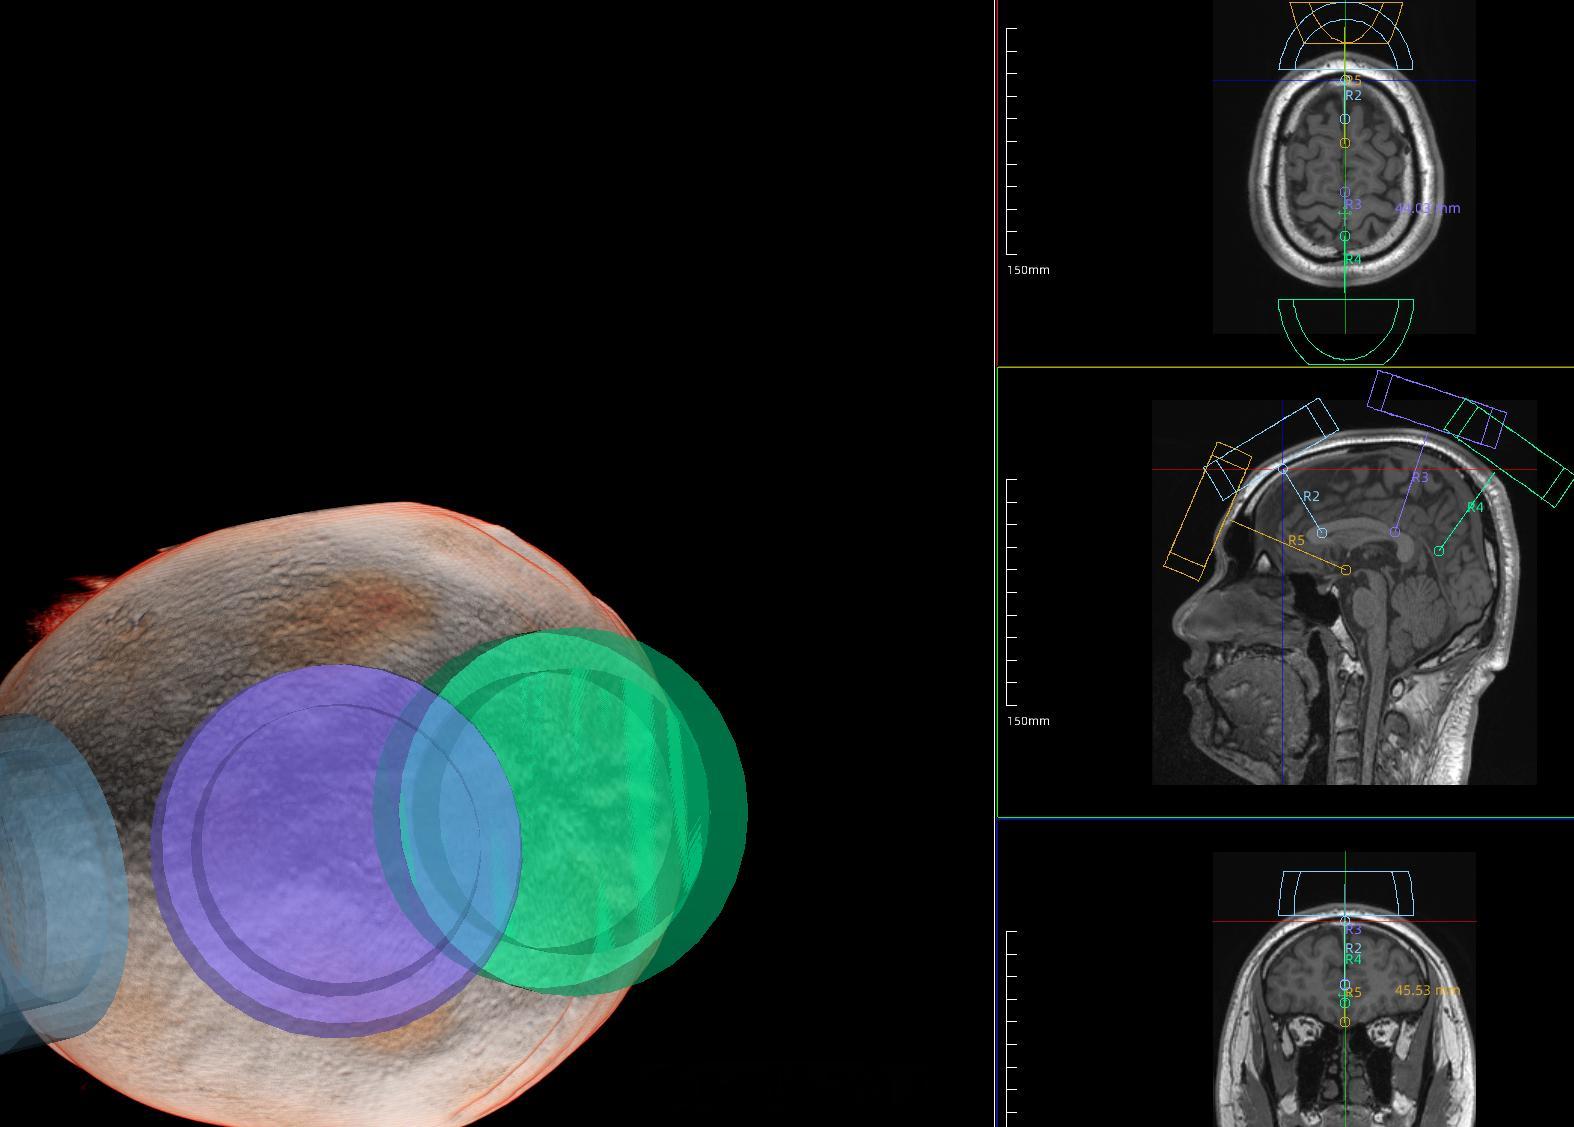
Task: Select the yellow target circle in axial view
Action: (x=1345, y=143)
